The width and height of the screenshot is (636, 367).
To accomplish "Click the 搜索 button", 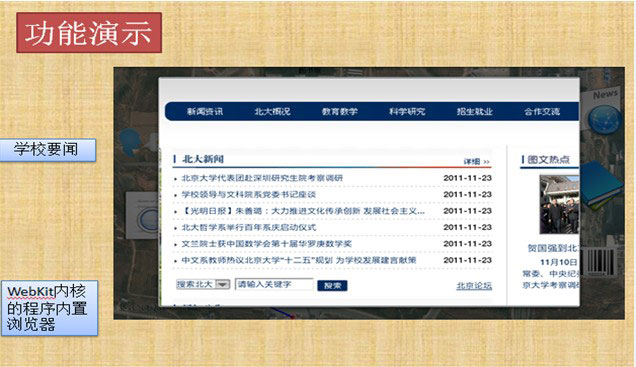I will click(x=332, y=285).
